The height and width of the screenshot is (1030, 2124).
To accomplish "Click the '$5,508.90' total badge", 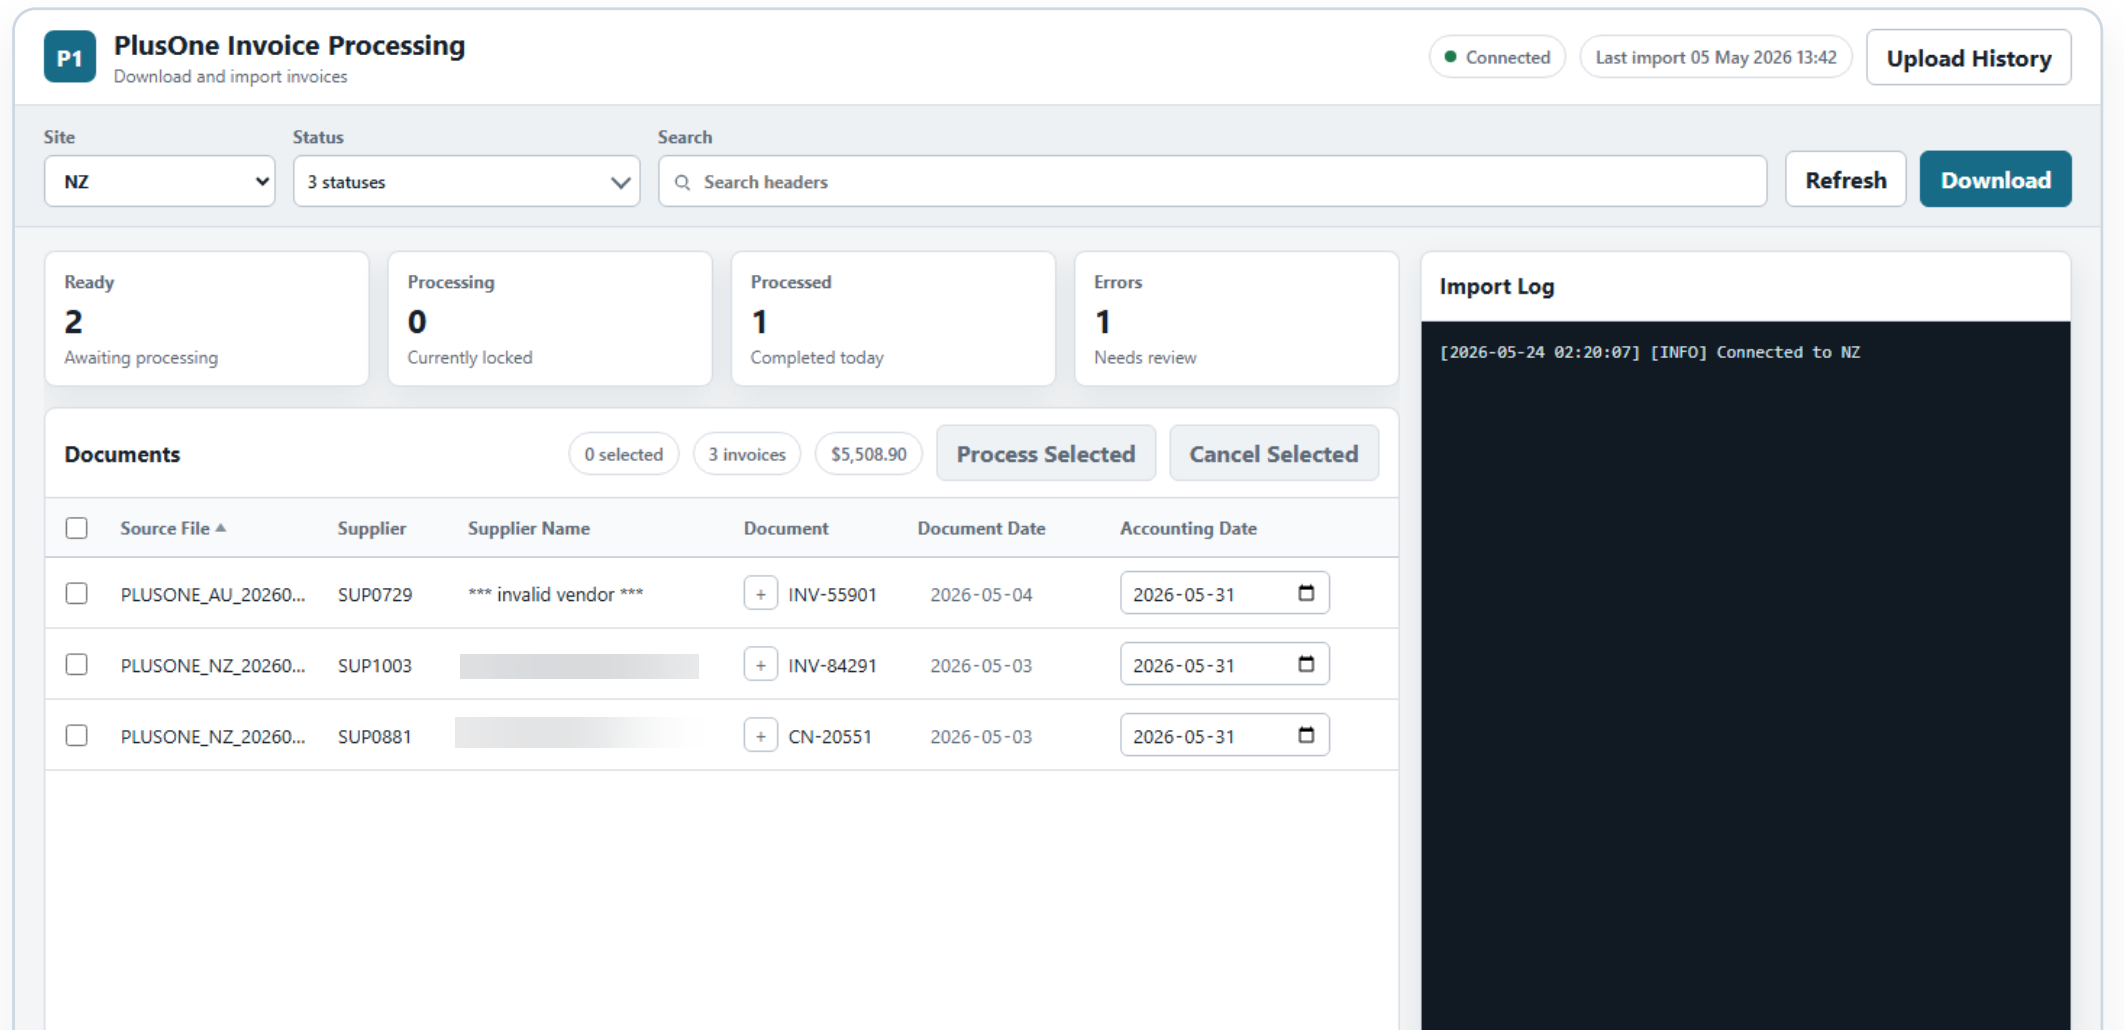I will 869,454.
